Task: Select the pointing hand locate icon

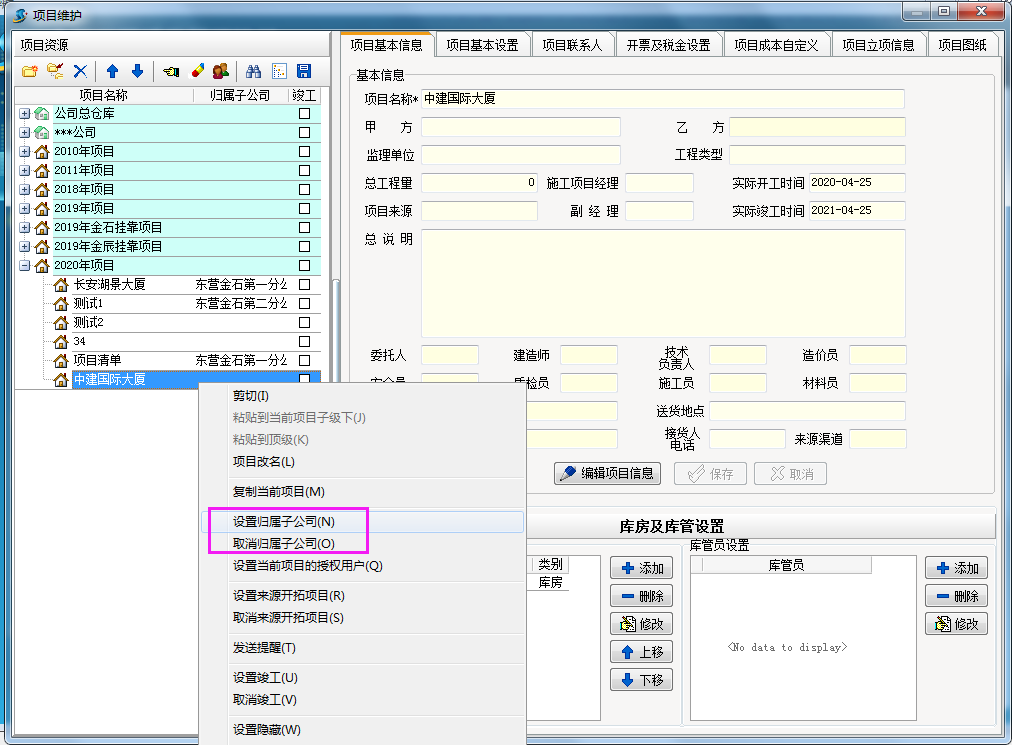Action: (x=171, y=71)
